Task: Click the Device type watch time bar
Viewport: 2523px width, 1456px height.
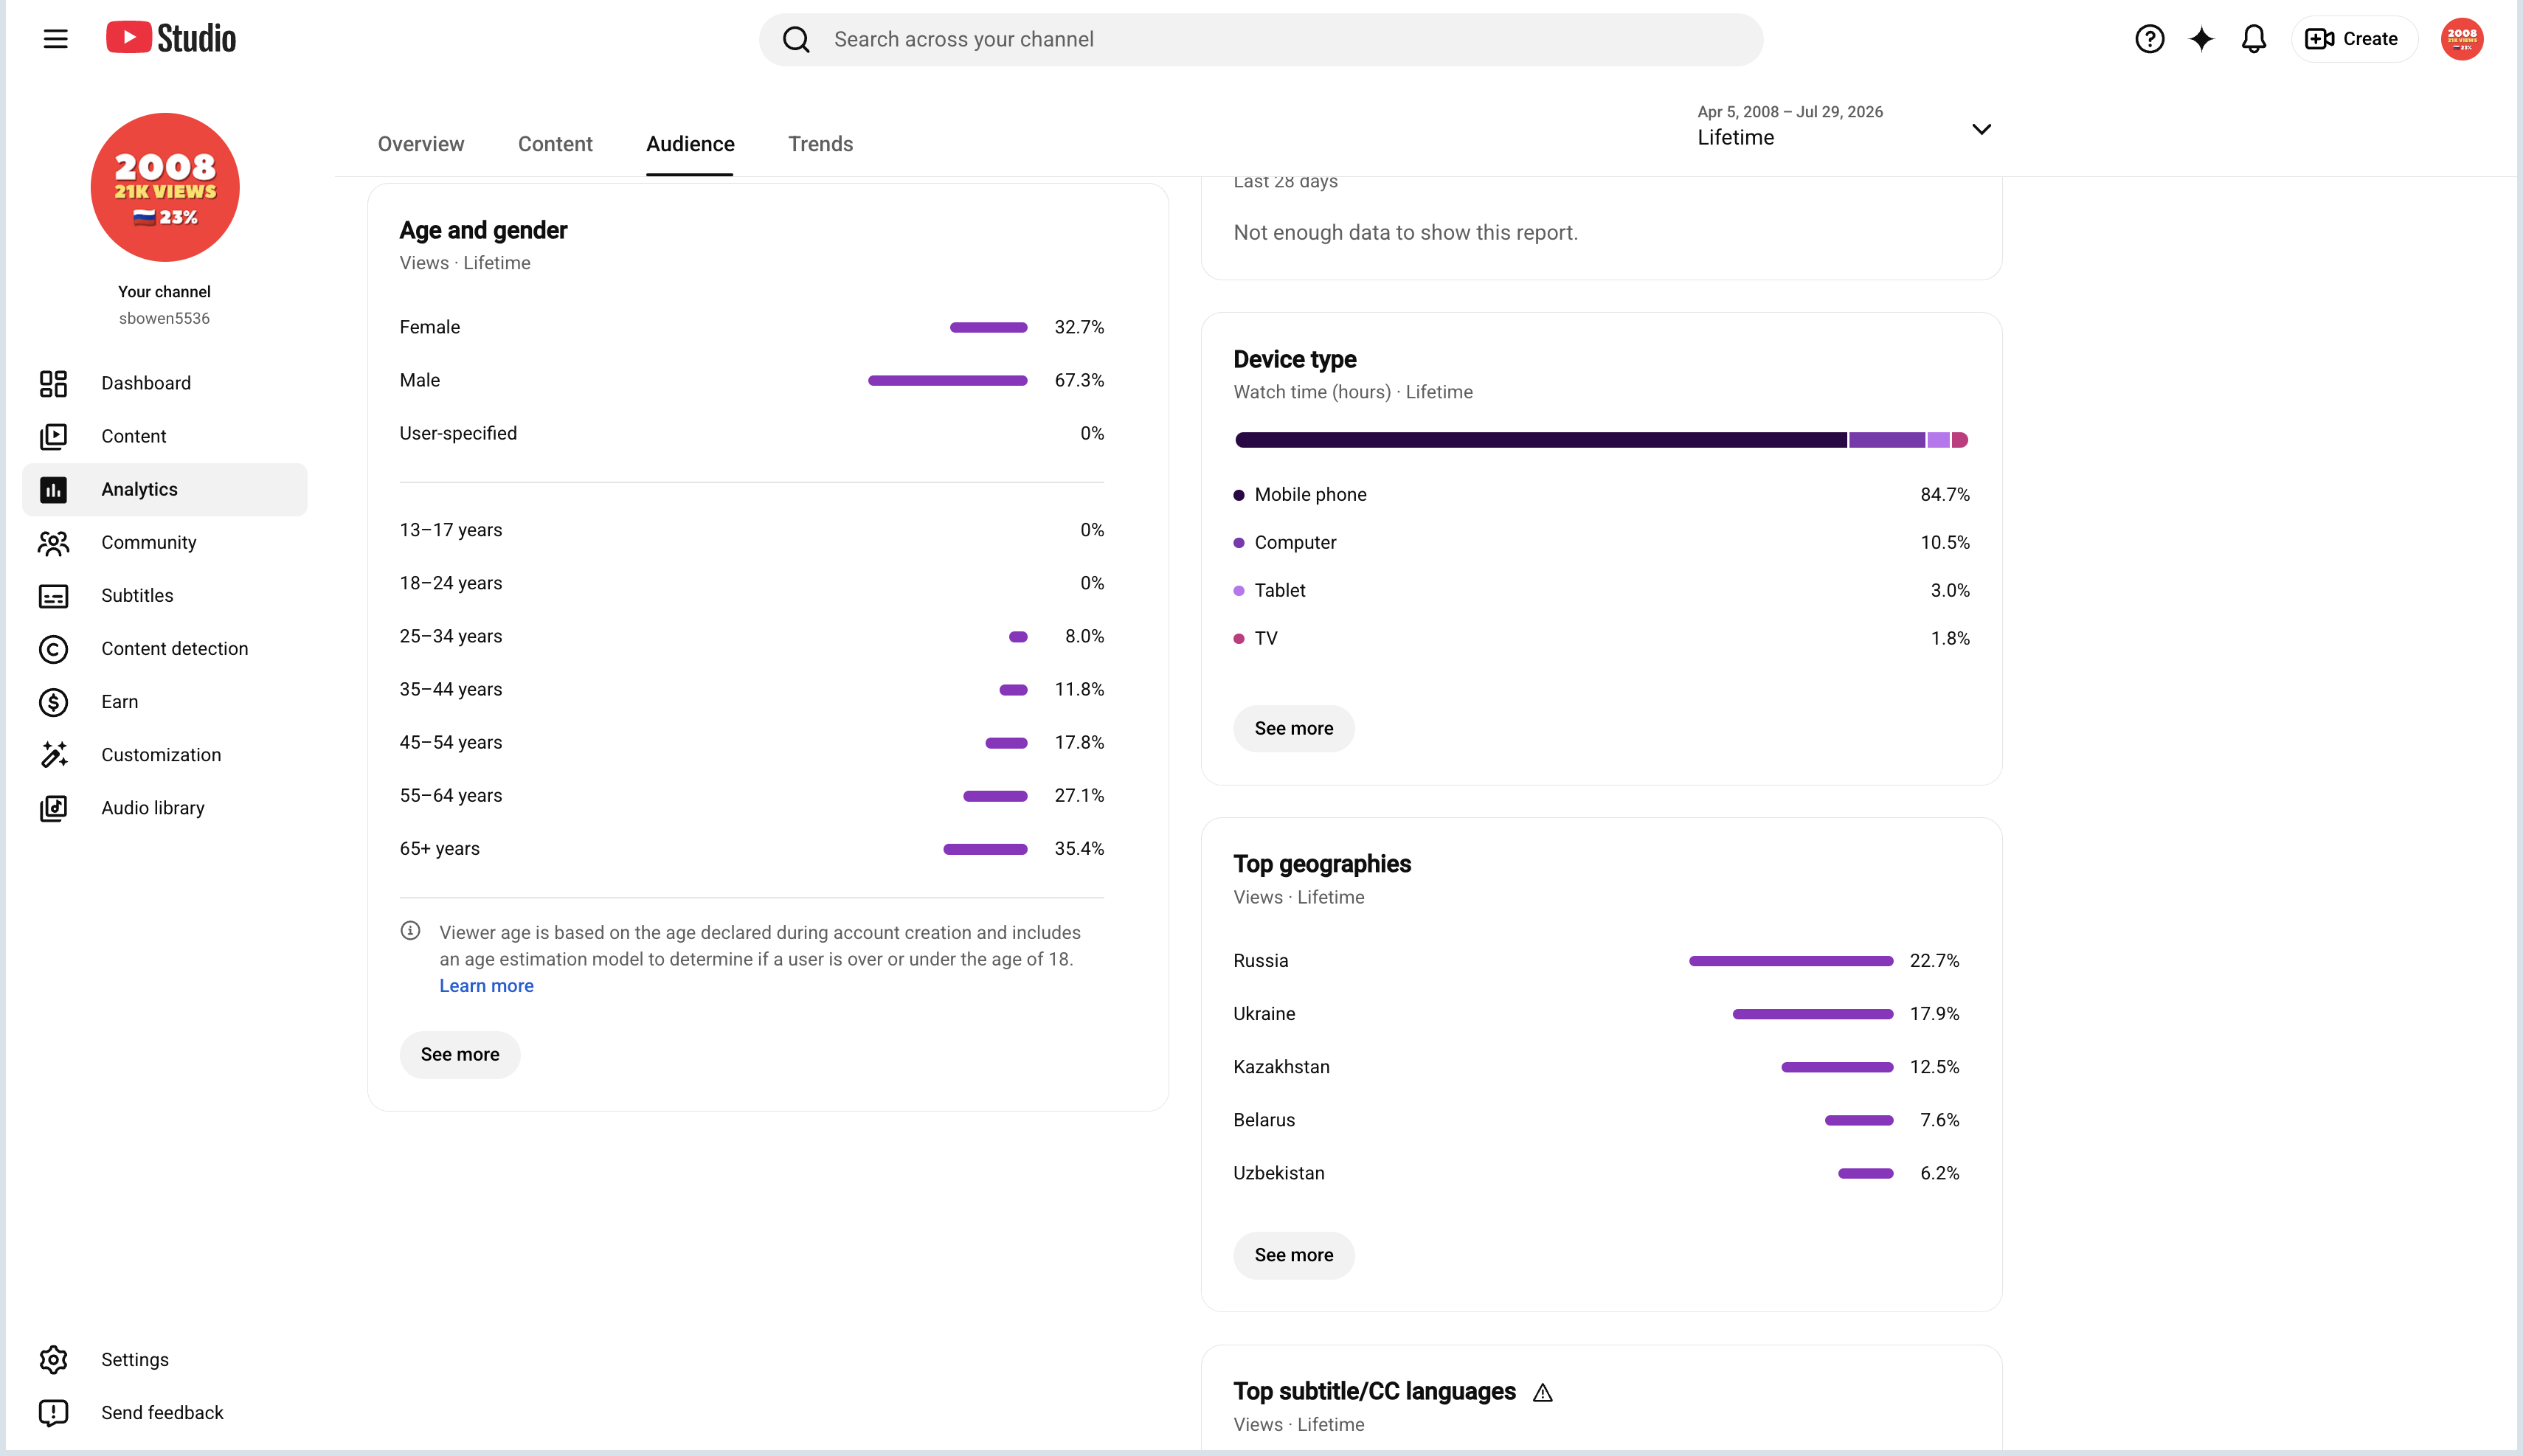Action: pos(1600,440)
